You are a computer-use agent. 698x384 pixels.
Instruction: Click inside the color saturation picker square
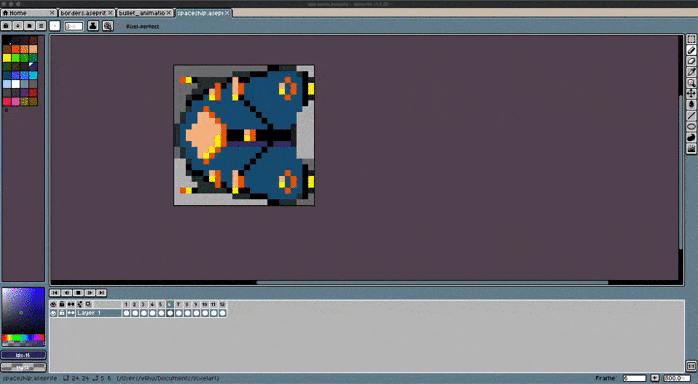click(23, 311)
